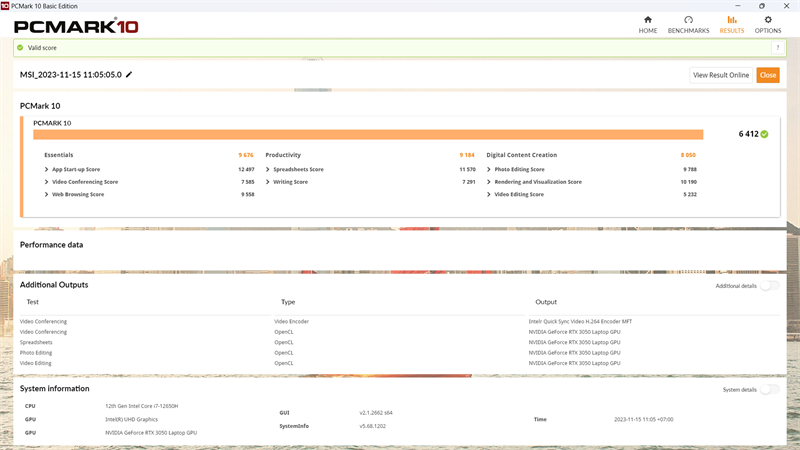The image size is (800, 450).
Task: Enable the Additional details toggle
Action: tap(769, 286)
